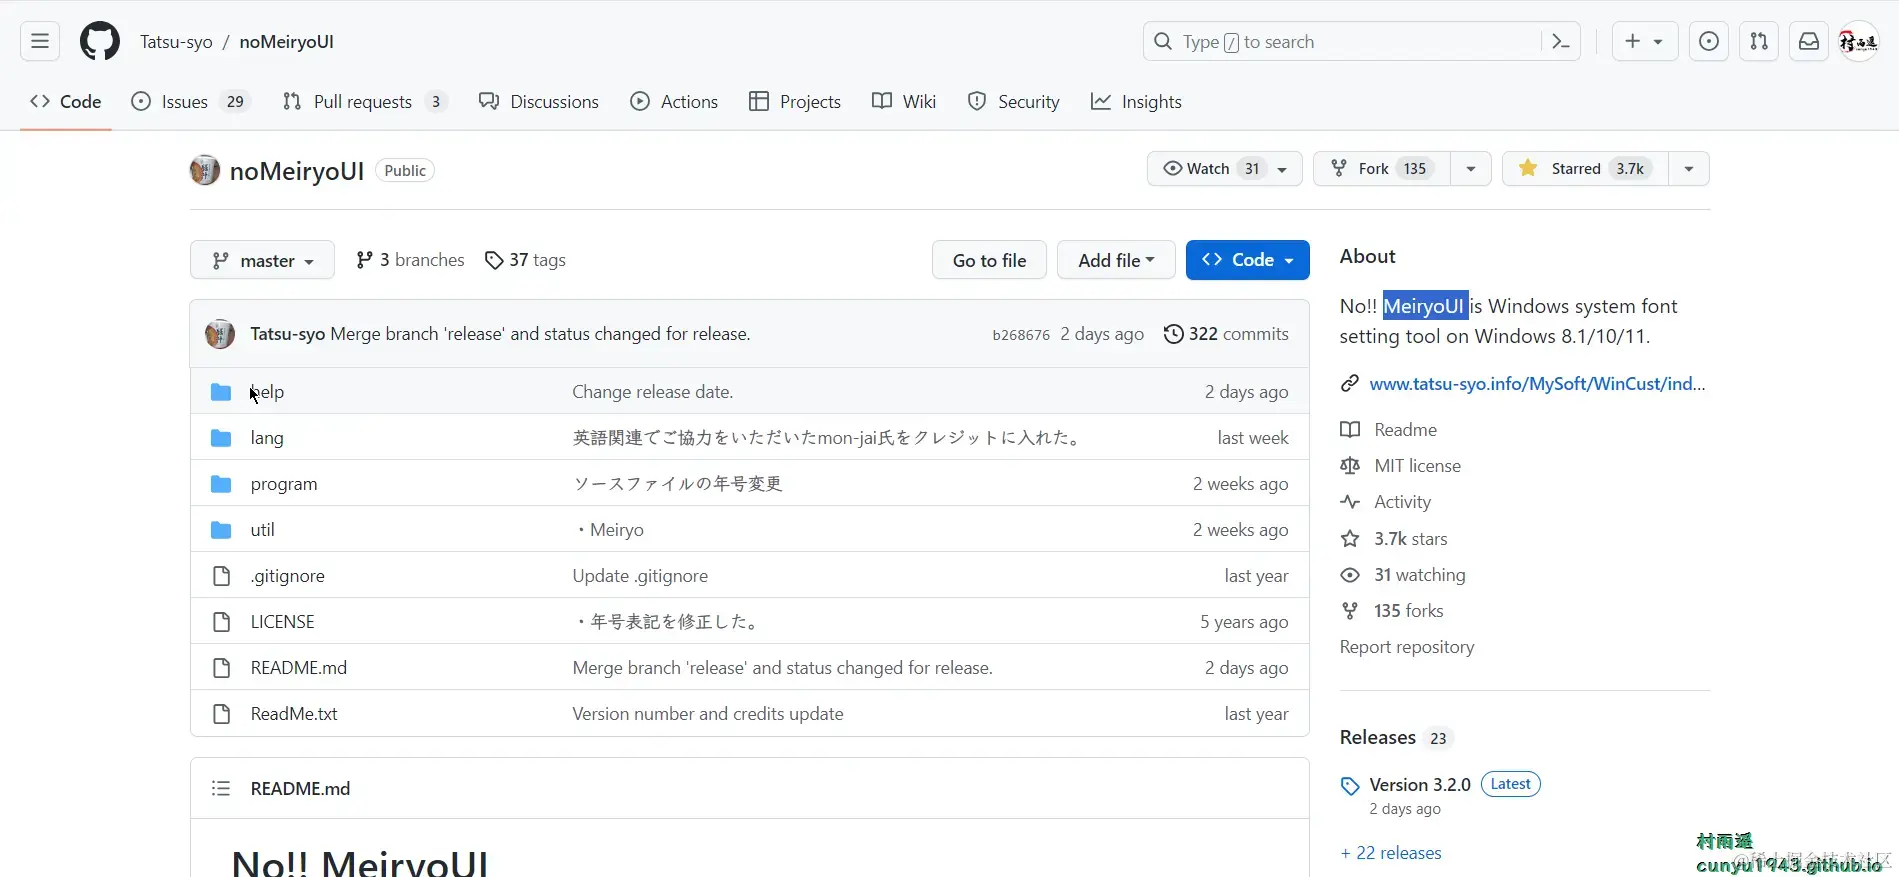Click the program folder icon
The height and width of the screenshot is (877, 1899).
221,484
